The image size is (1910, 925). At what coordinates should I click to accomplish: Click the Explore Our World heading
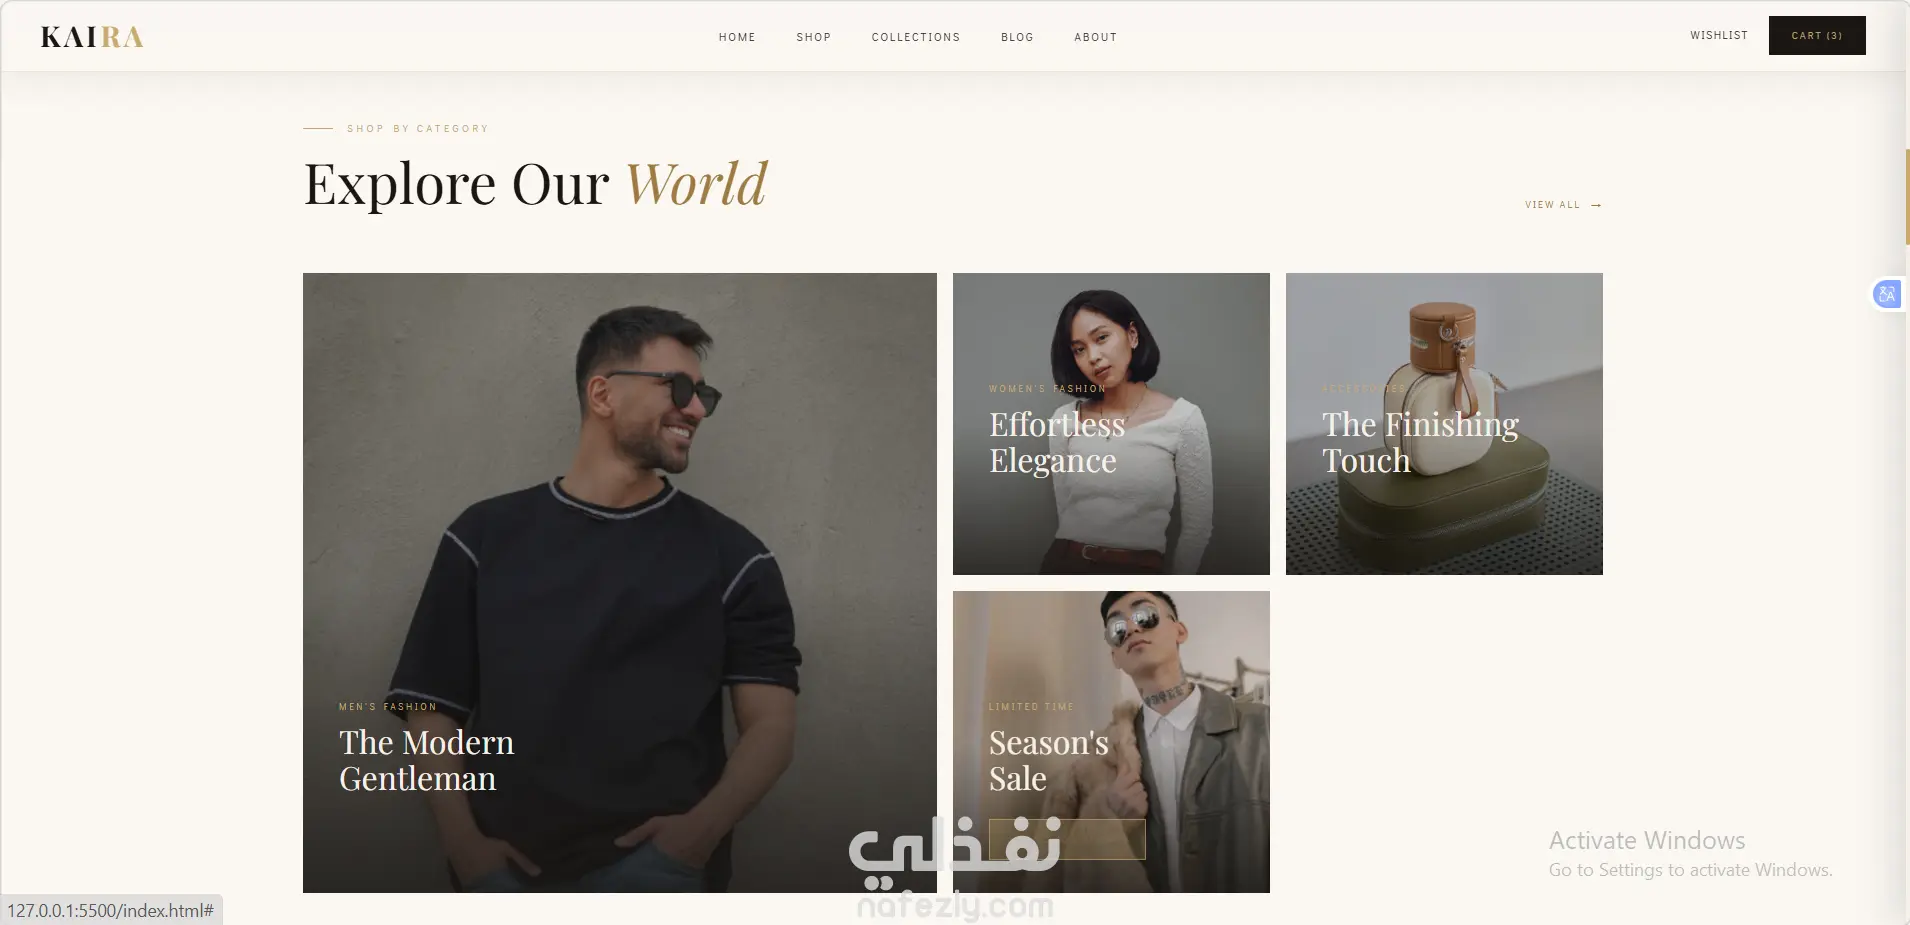click(x=535, y=184)
